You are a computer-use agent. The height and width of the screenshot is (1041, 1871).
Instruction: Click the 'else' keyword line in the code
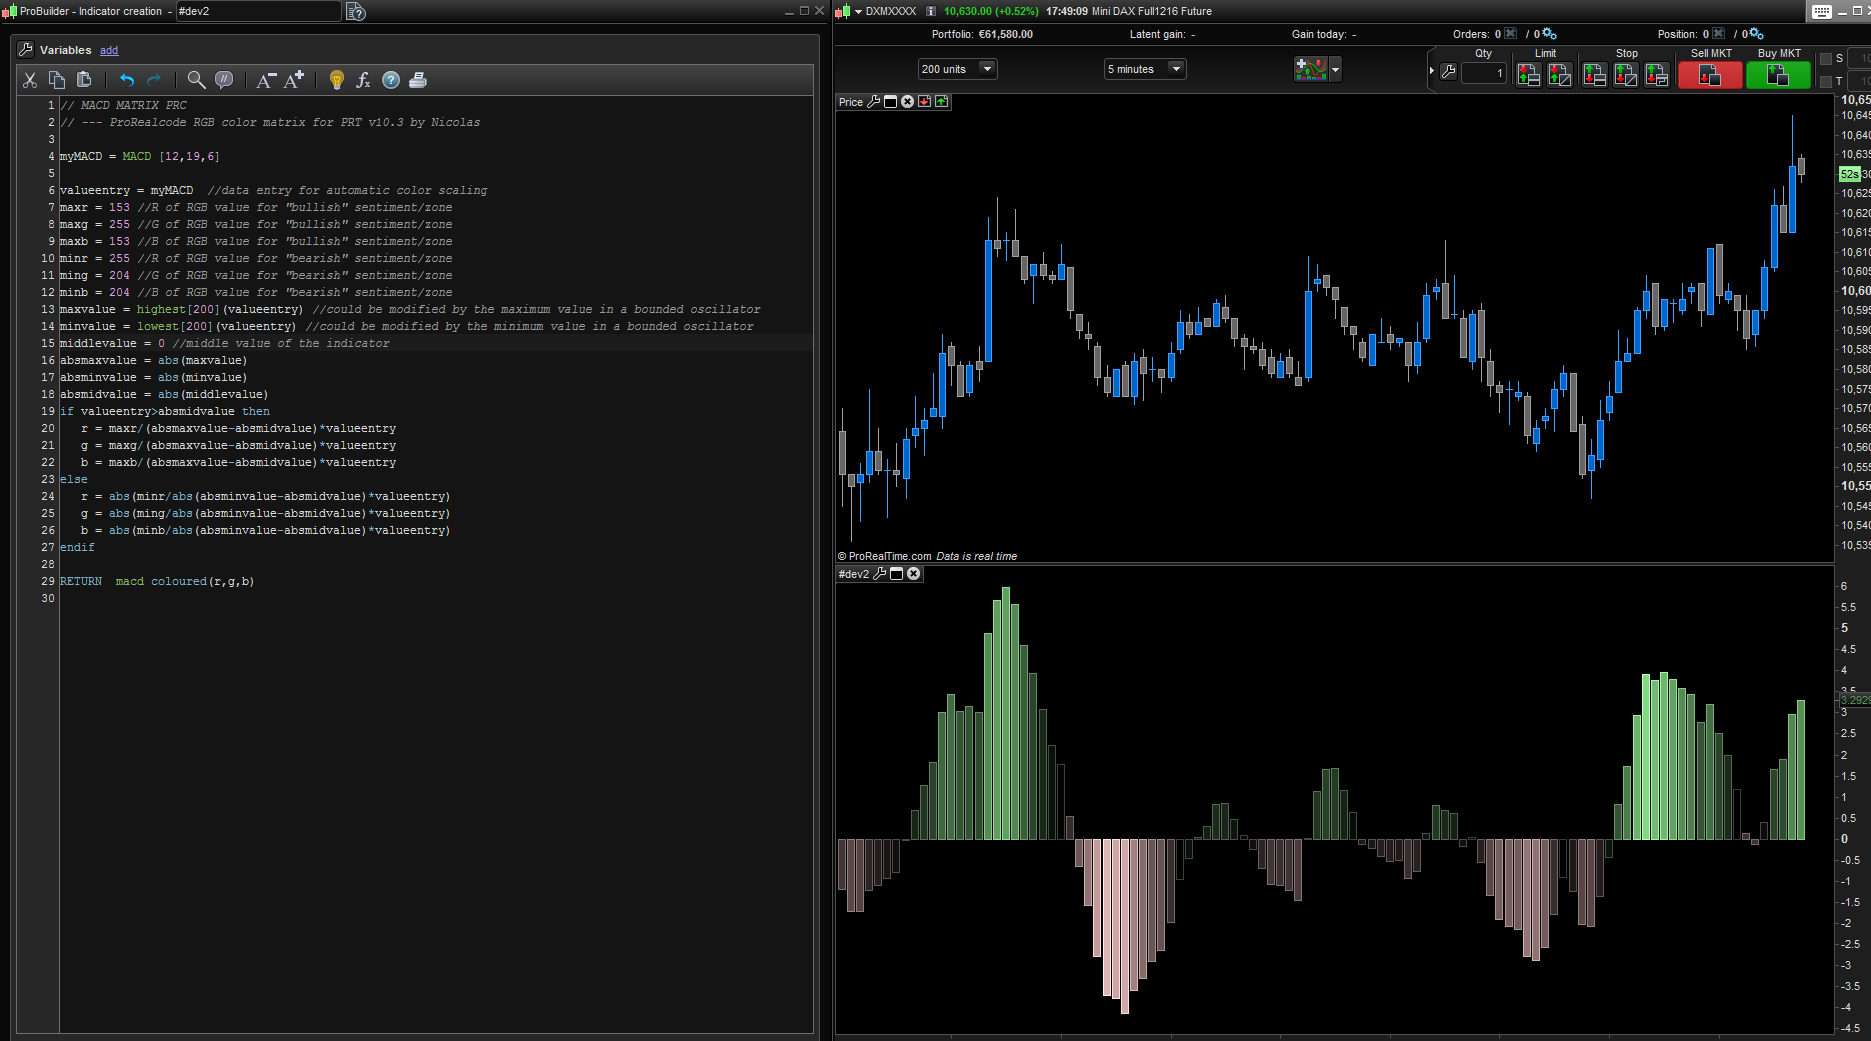click(x=74, y=479)
